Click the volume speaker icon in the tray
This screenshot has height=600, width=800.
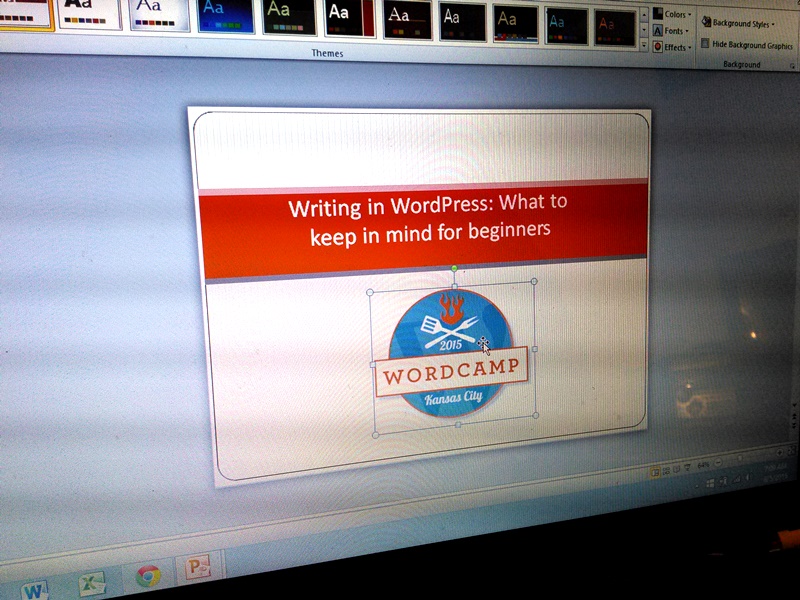(x=747, y=478)
